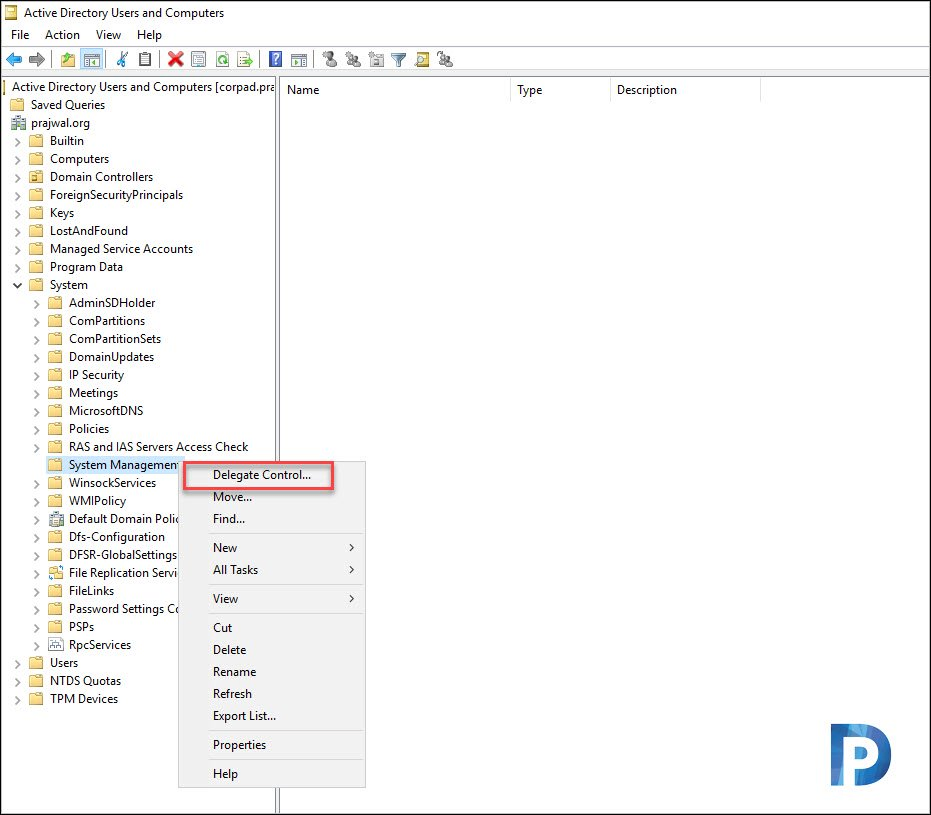Click the RpcServices item icon
931x815 pixels.
pyautogui.click(x=56, y=645)
